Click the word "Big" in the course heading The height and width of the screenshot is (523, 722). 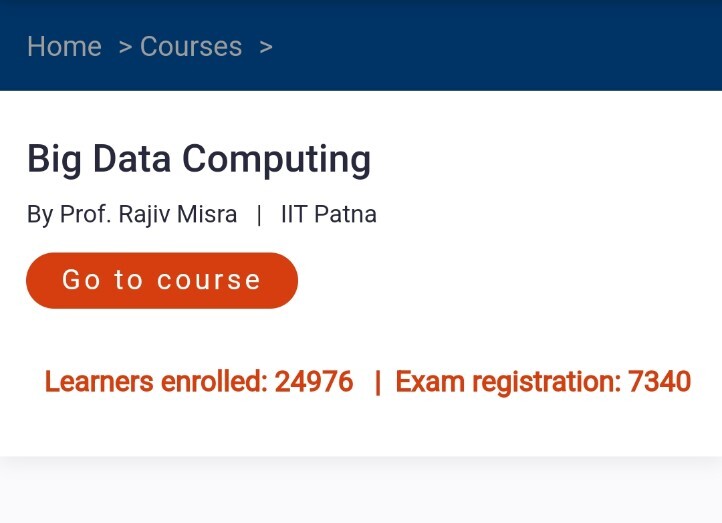pos(52,159)
